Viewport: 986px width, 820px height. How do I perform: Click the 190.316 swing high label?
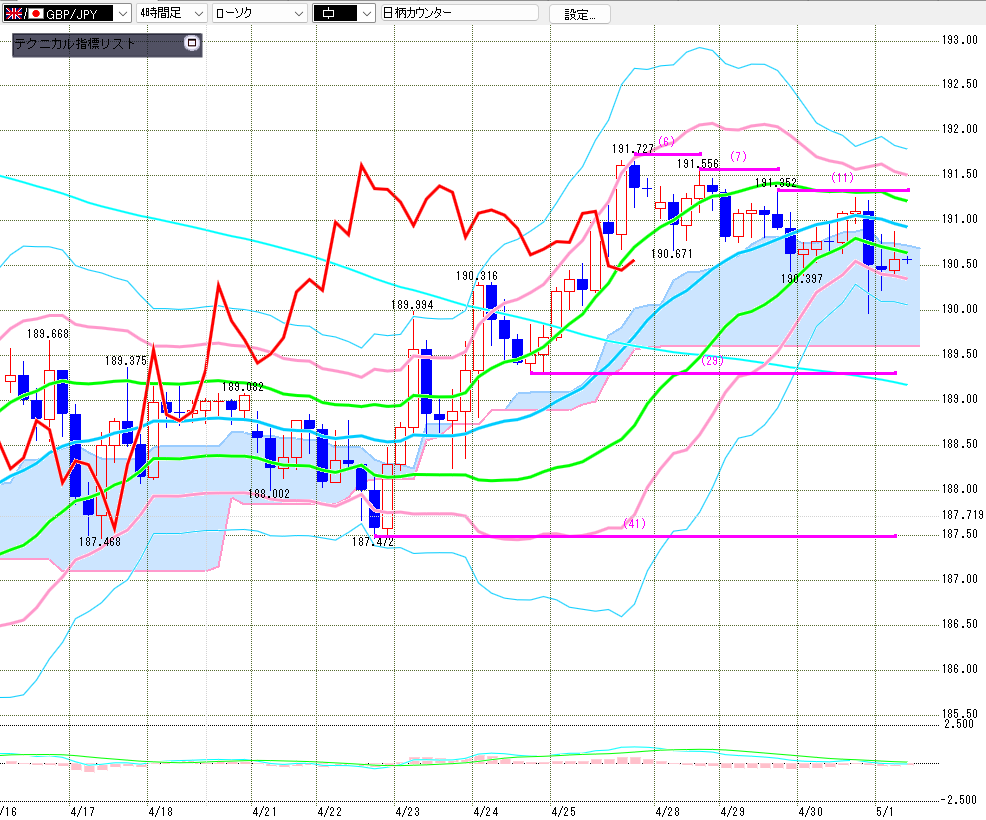point(477,275)
